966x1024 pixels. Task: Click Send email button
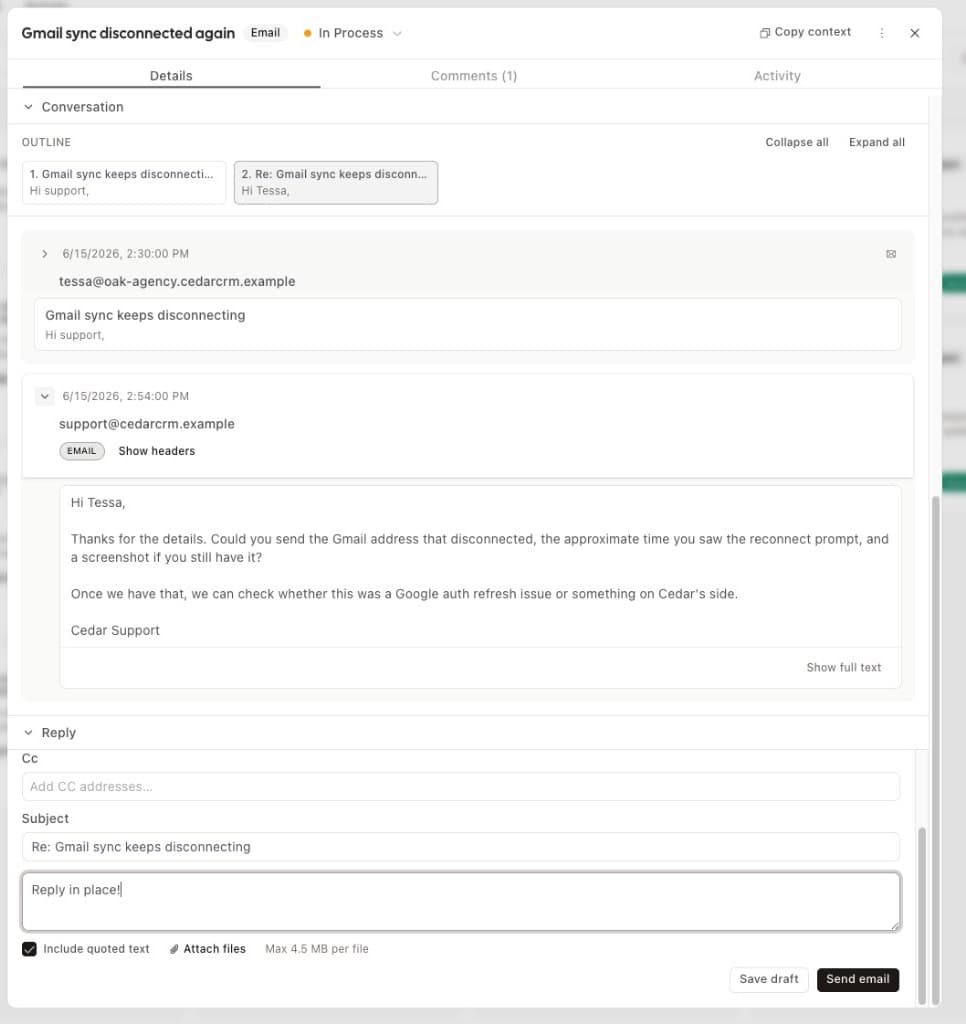click(x=858, y=979)
